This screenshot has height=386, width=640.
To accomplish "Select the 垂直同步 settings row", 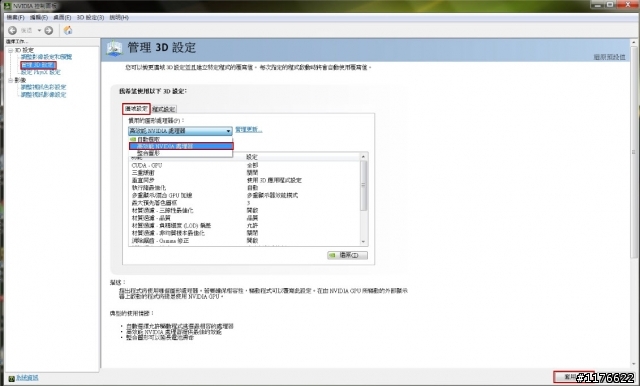I will coord(245,180).
